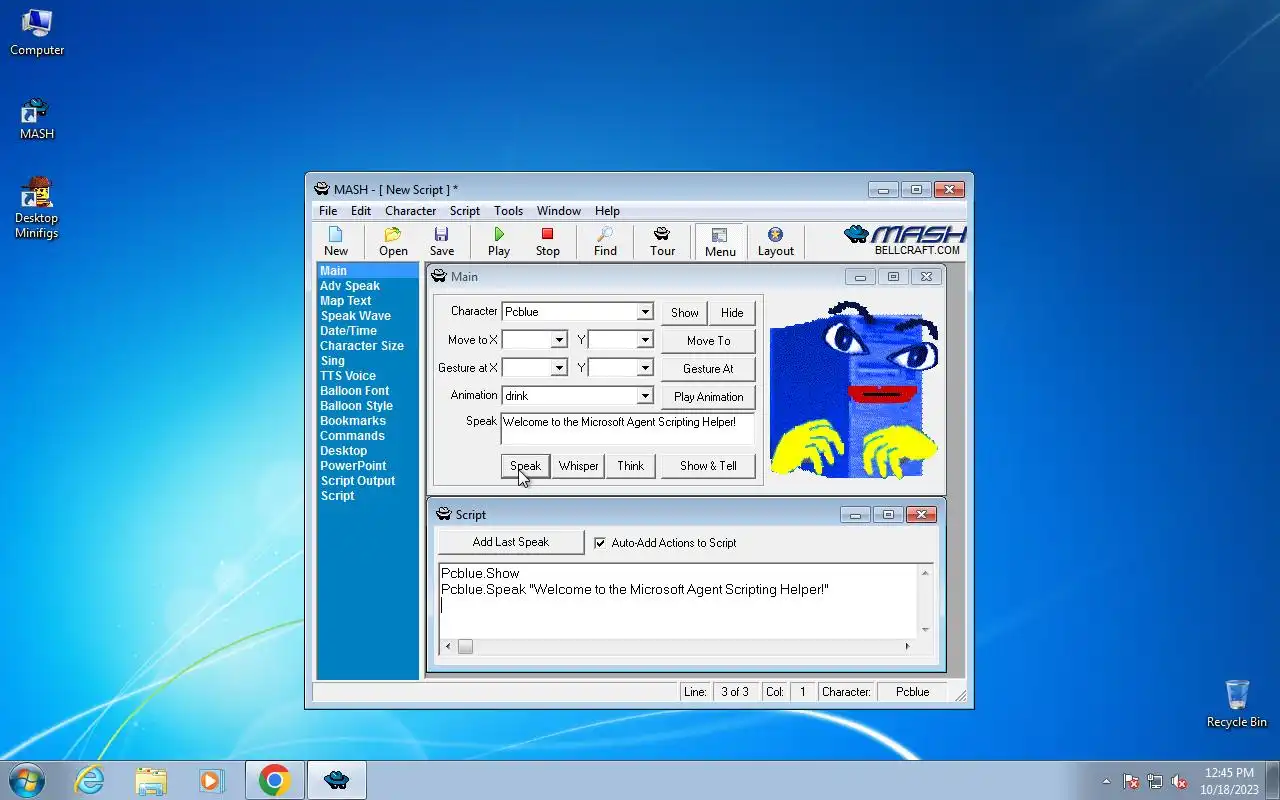Viewport: 1280px width, 800px height.
Task: Click the Hide character button
Action: [x=732, y=313]
